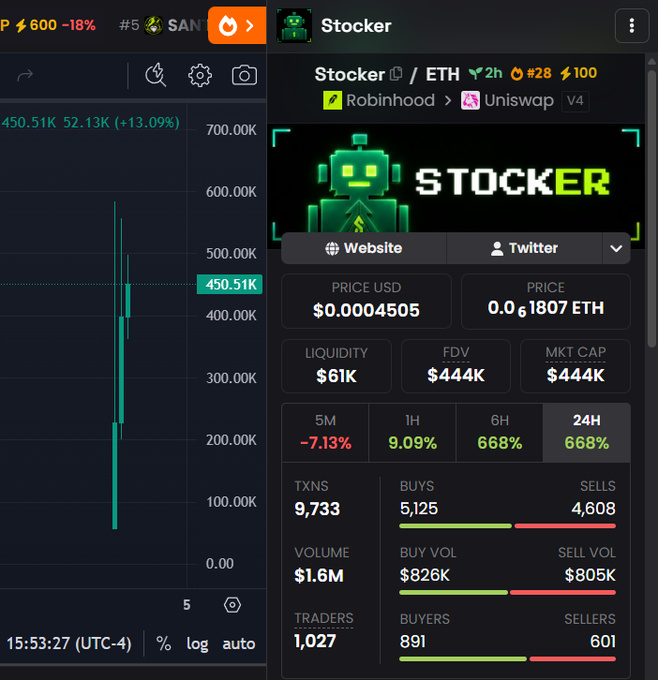658x680 pixels.
Task: Click the right panel vertical scrollbar
Action: pos(651,208)
